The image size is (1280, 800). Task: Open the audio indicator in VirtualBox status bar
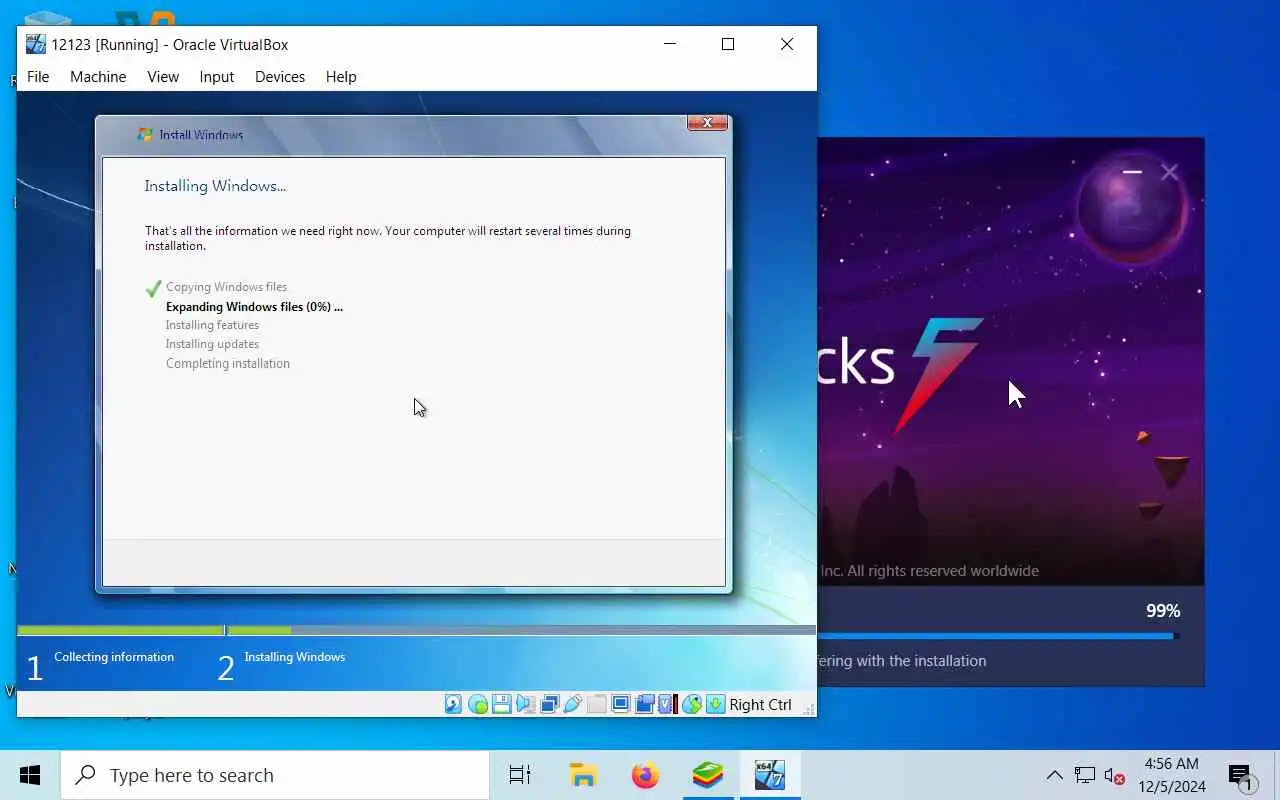click(525, 704)
